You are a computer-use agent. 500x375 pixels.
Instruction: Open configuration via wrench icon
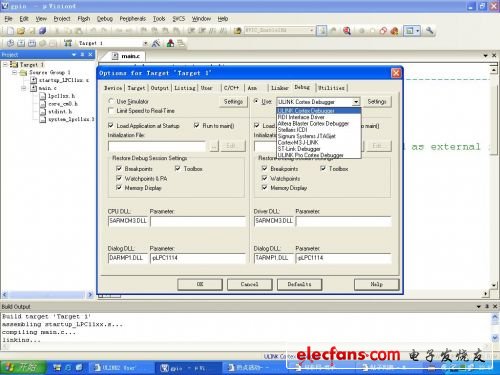[x=430, y=31]
